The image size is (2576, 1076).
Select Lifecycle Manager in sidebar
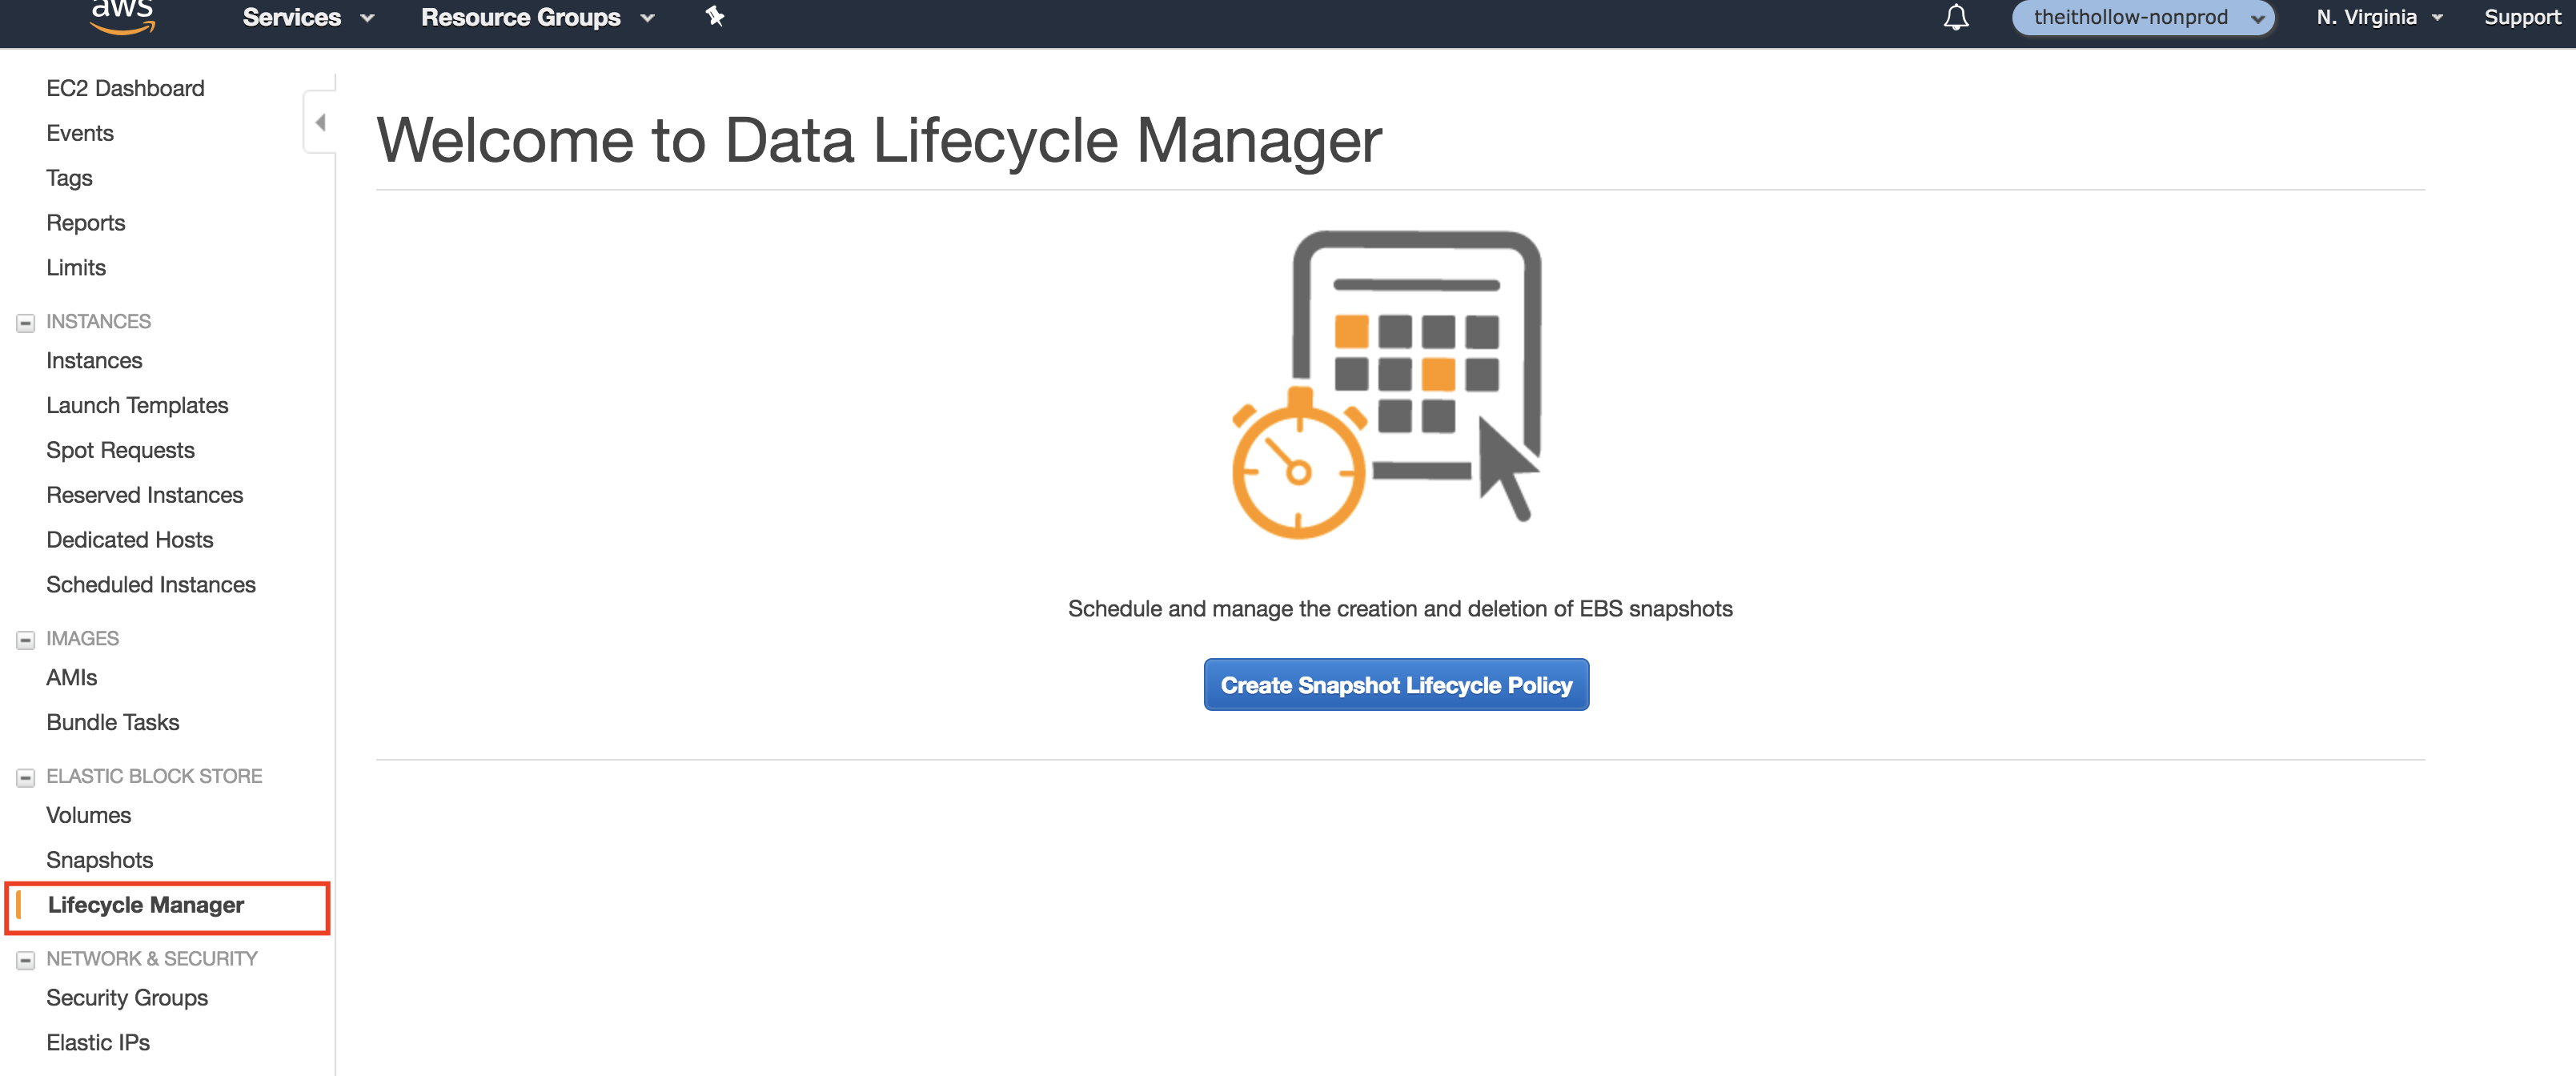click(146, 905)
